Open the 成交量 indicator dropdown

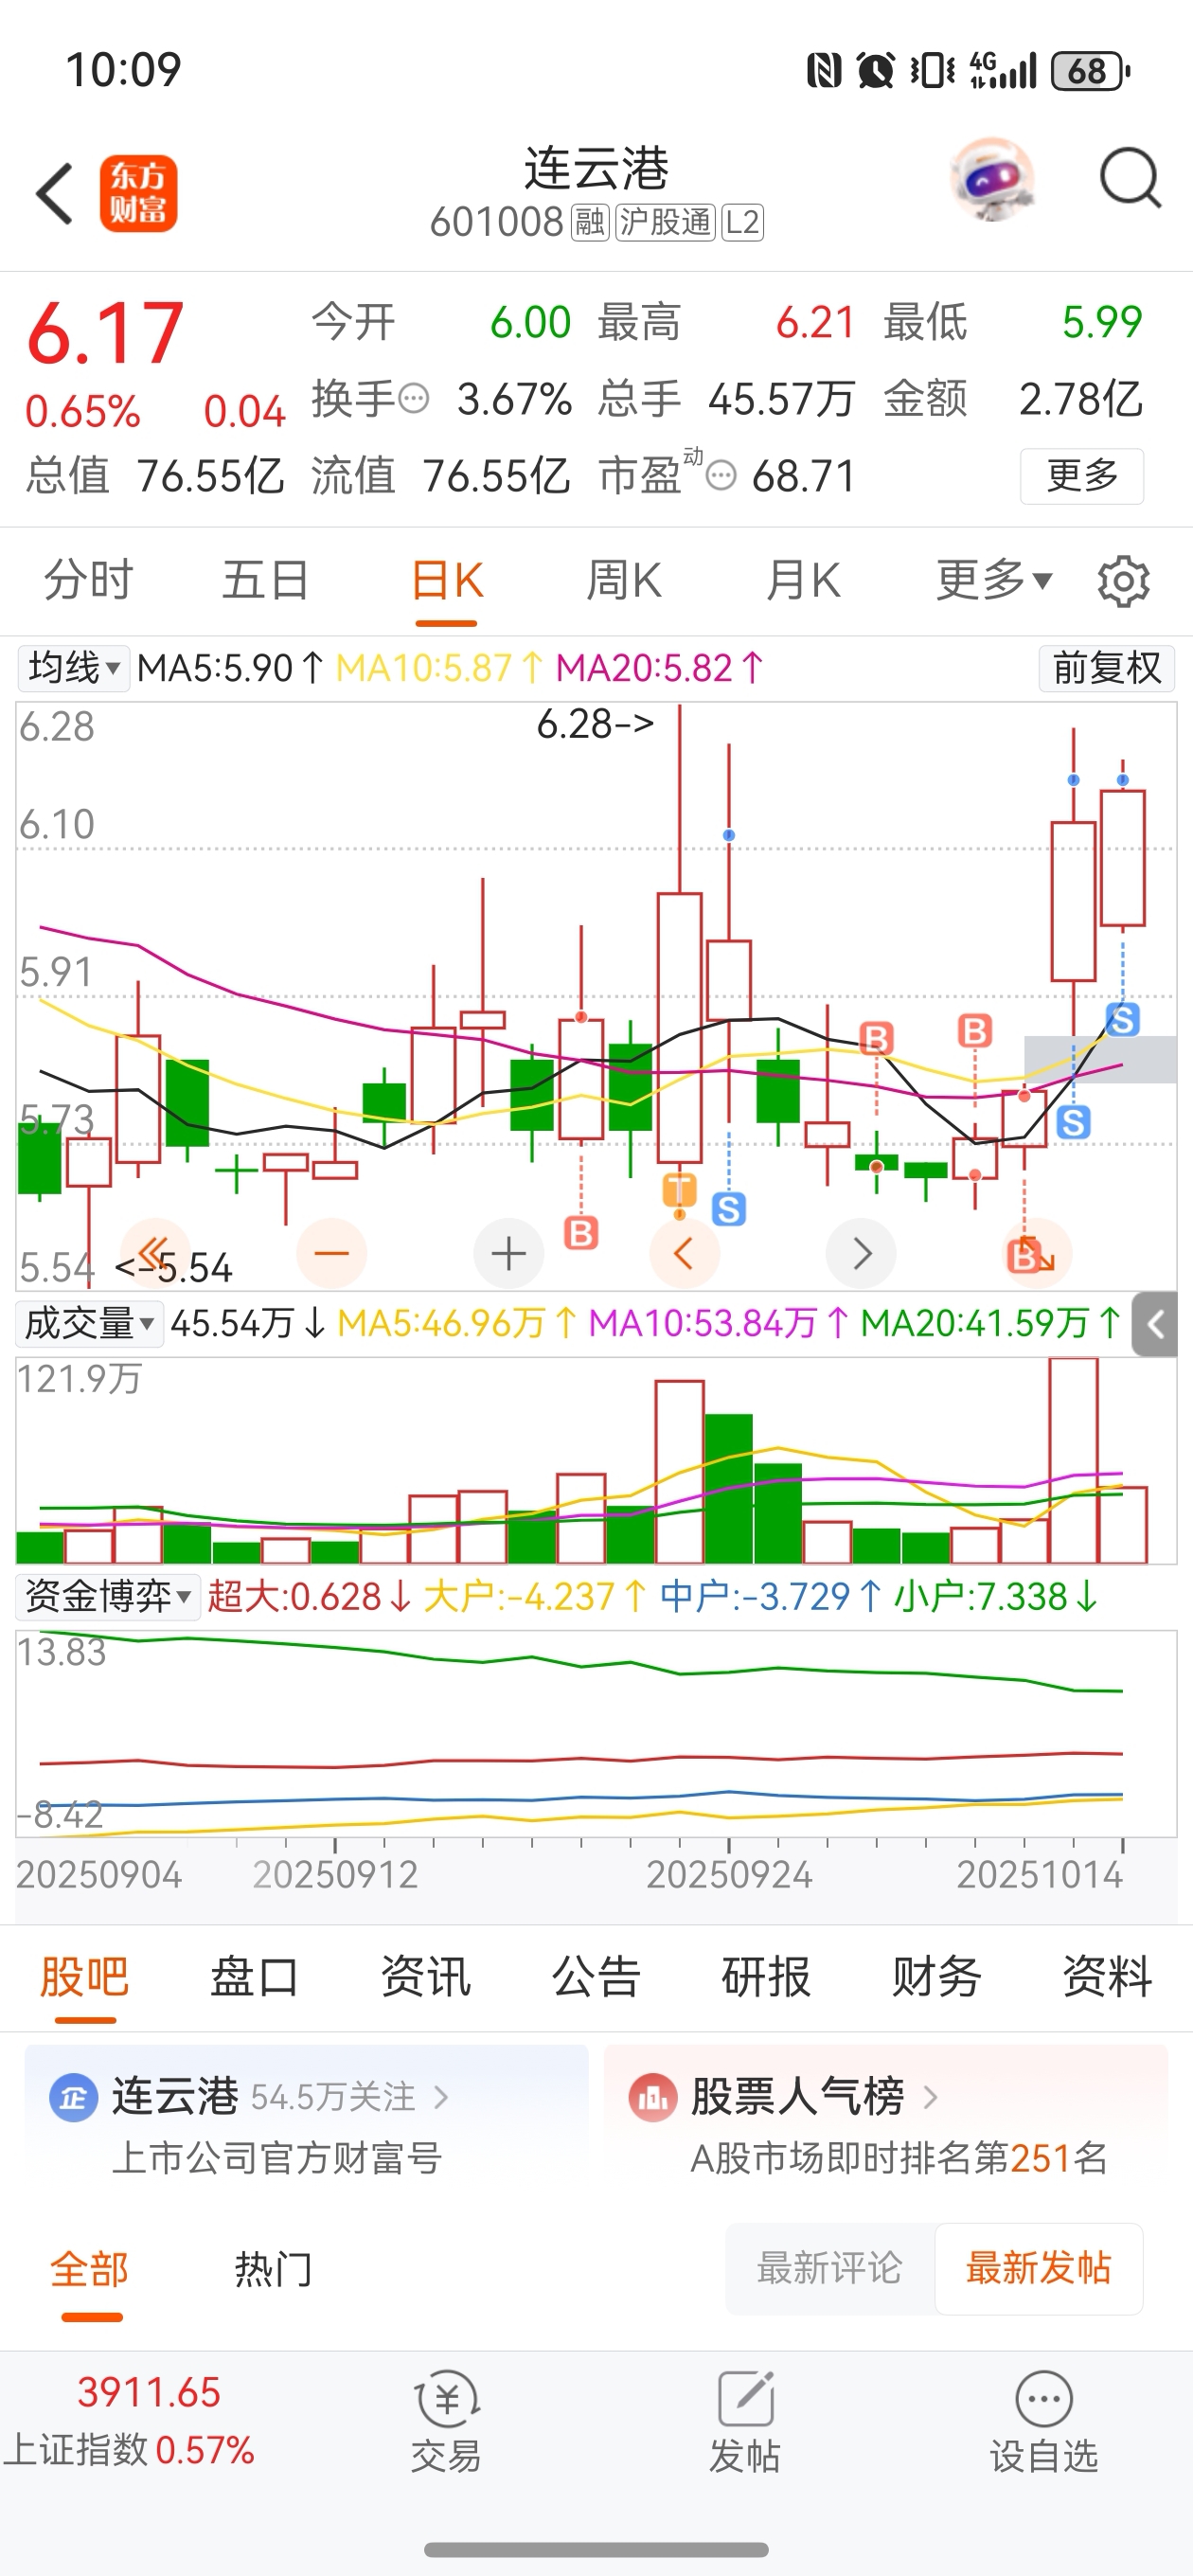tap(89, 1324)
